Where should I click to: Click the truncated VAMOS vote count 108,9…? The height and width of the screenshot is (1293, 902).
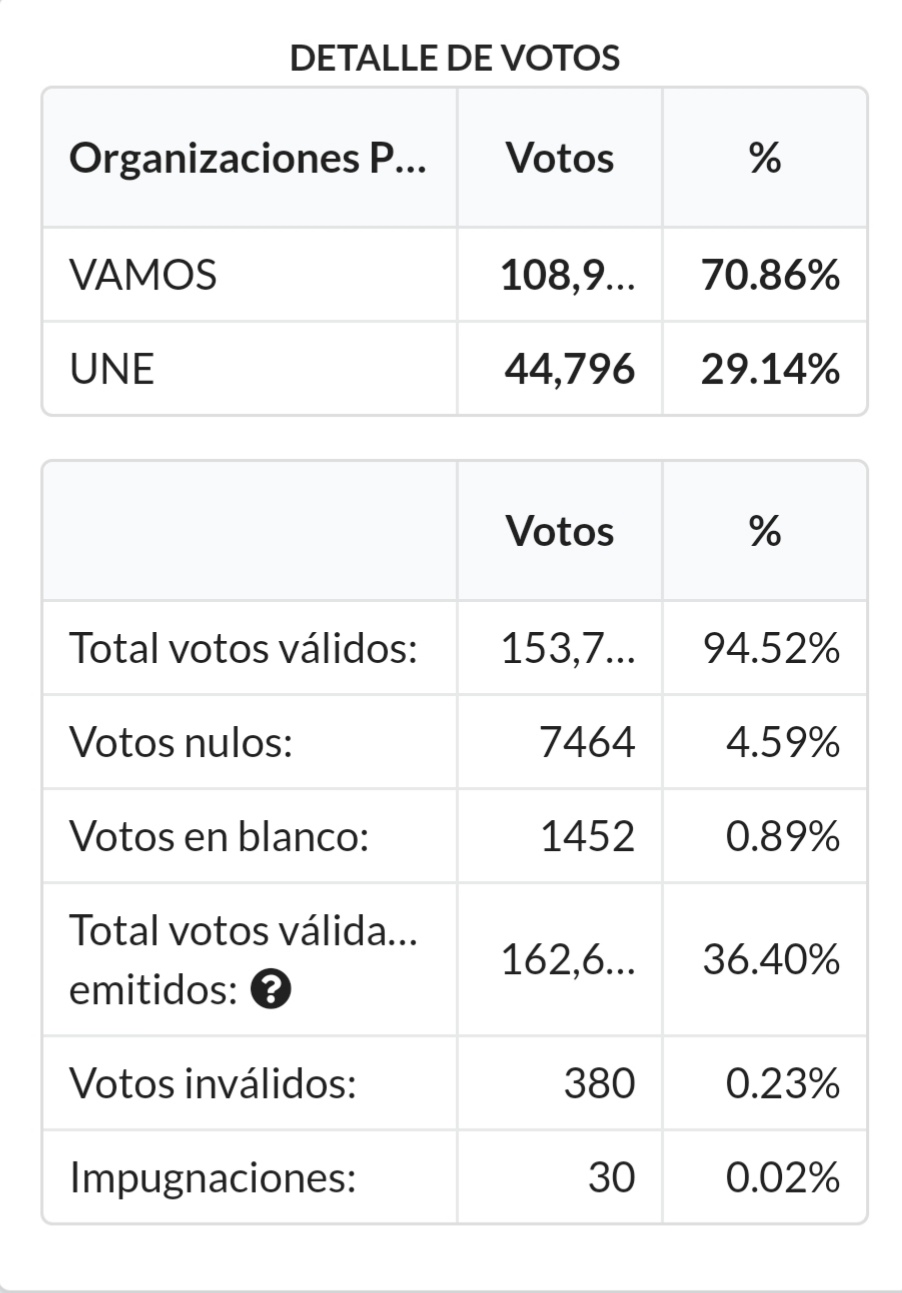coord(567,275)
